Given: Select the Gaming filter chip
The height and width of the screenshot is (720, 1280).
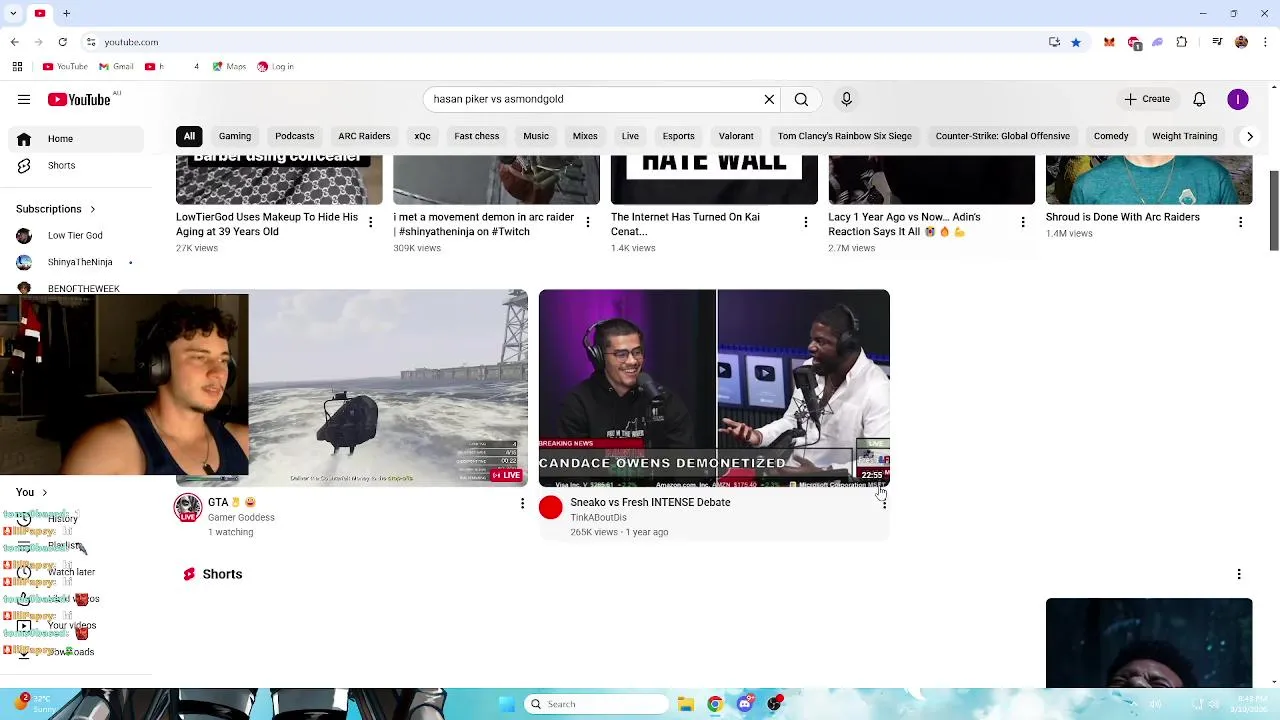Looking at the screenshot, I should pyautogui.click(x=235, y=136).
